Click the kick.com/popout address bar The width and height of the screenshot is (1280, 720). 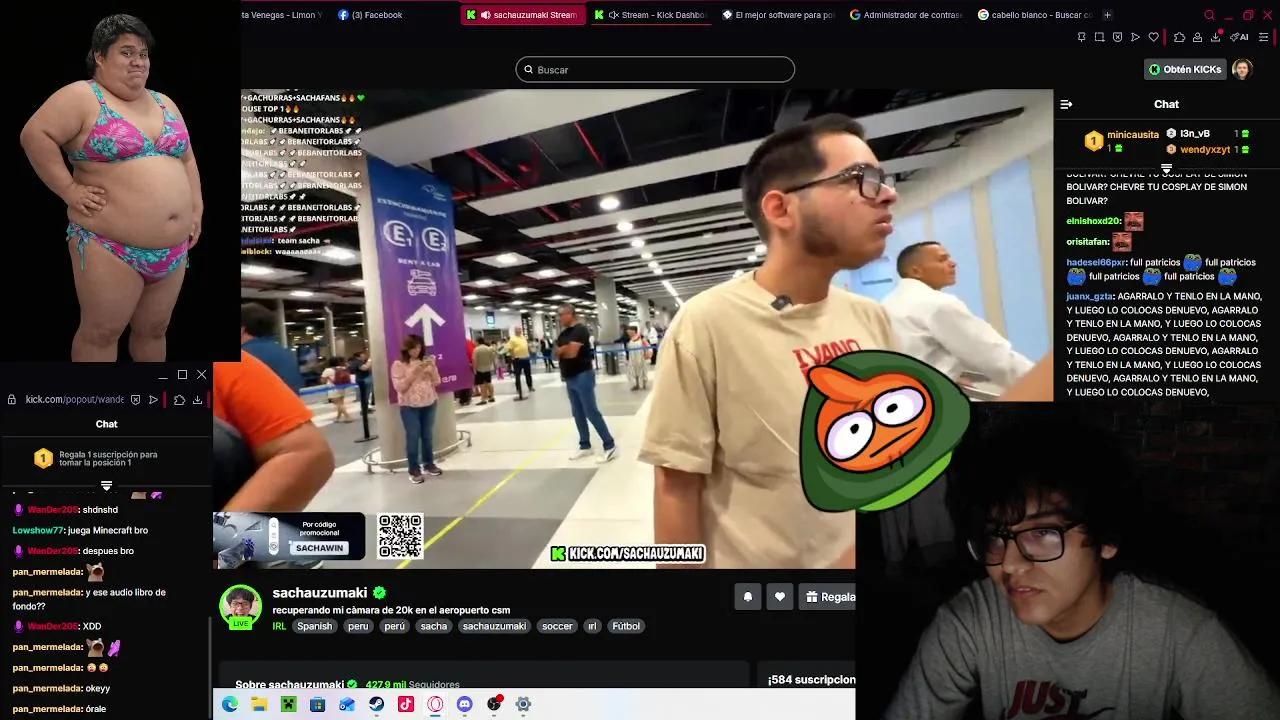(x=75, y=399)
